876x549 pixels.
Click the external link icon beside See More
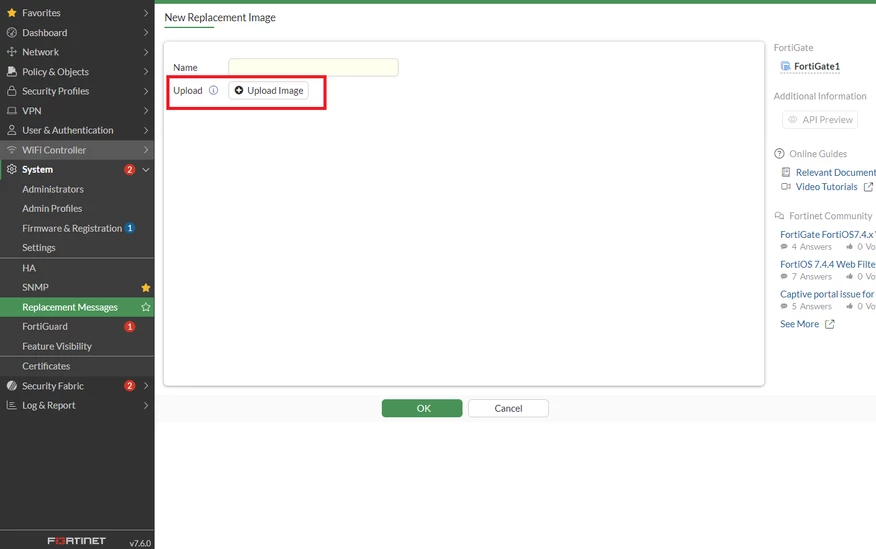pos(830,324)
